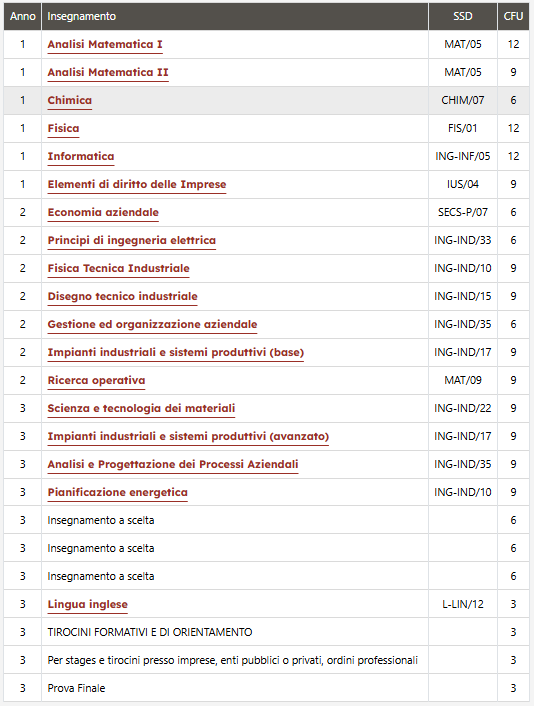534x706 pixels.
Task: Open the Analisi Matematica II course link
Action: coord(108,72)
